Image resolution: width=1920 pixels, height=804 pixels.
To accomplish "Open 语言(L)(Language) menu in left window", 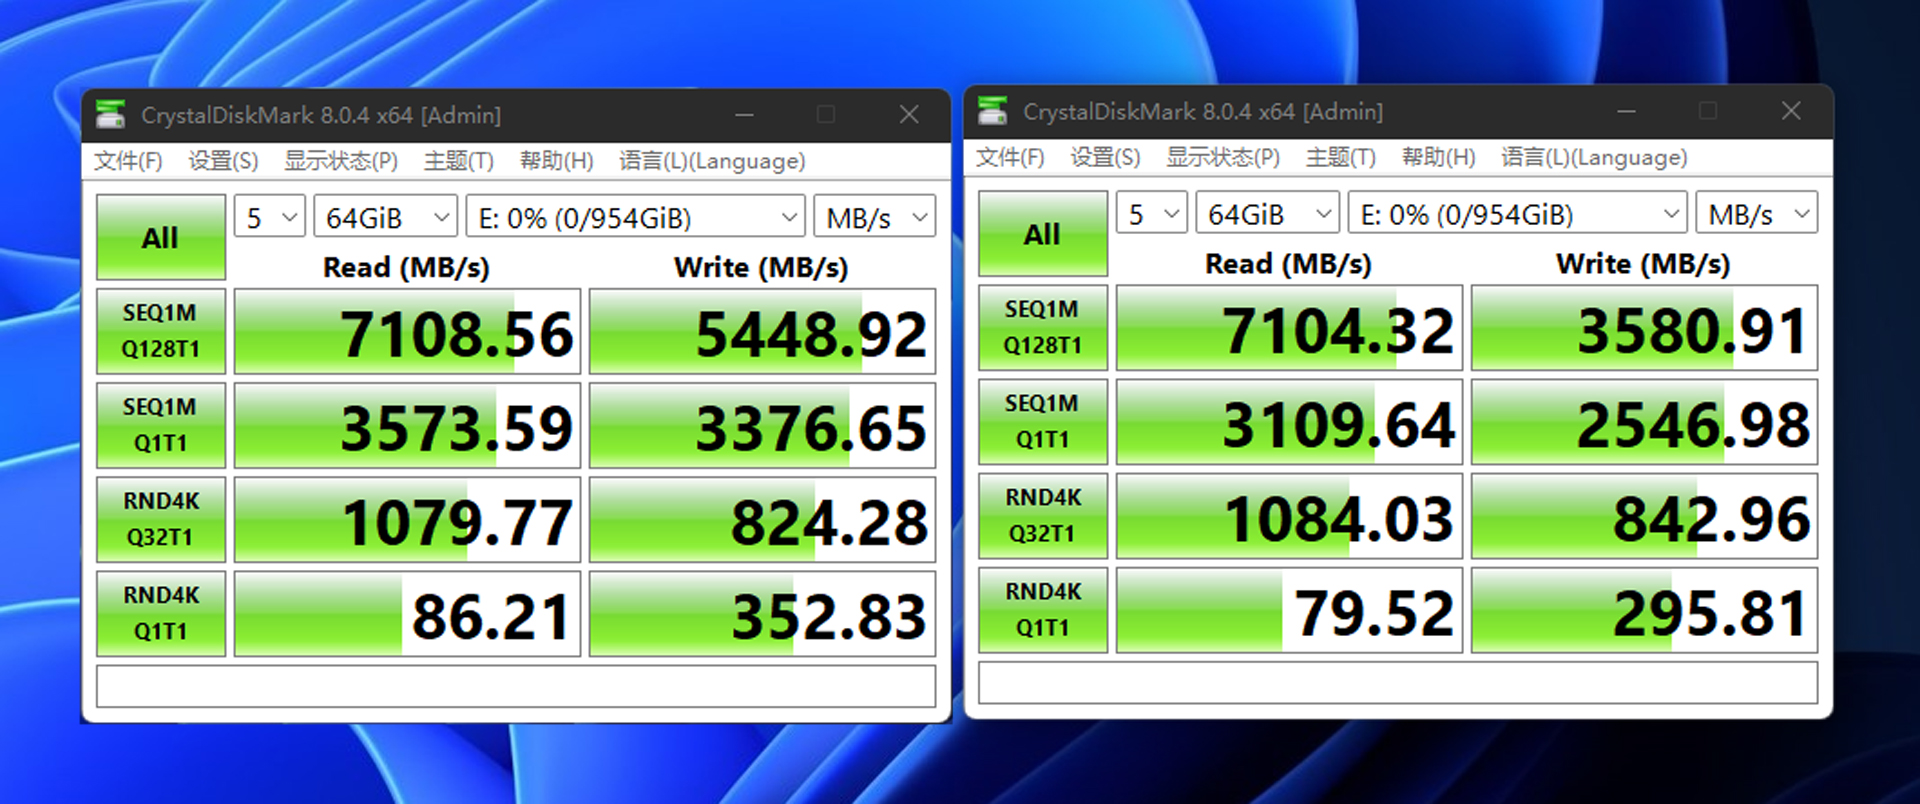I will coord(712,161).
